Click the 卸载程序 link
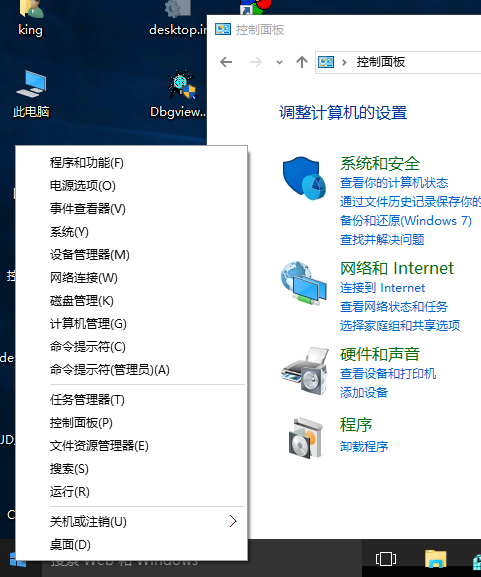Image resolution: width=481 pixels, height=577 pixels. tap(364, 447)
